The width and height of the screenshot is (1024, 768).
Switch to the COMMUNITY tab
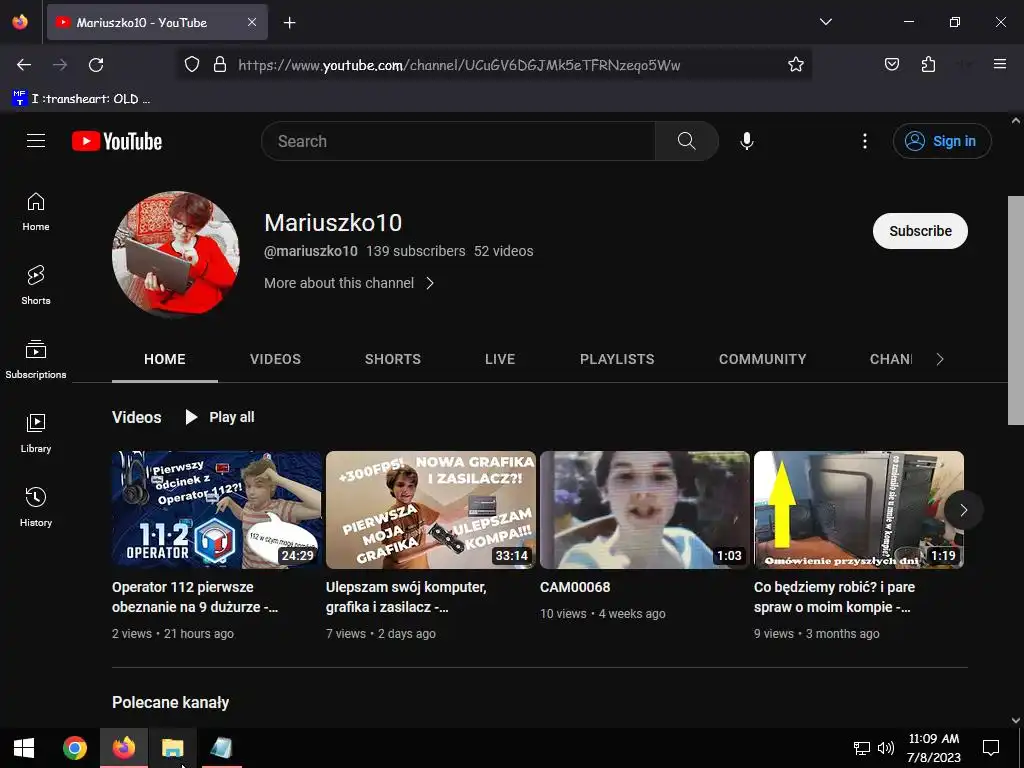pos(762,359)
